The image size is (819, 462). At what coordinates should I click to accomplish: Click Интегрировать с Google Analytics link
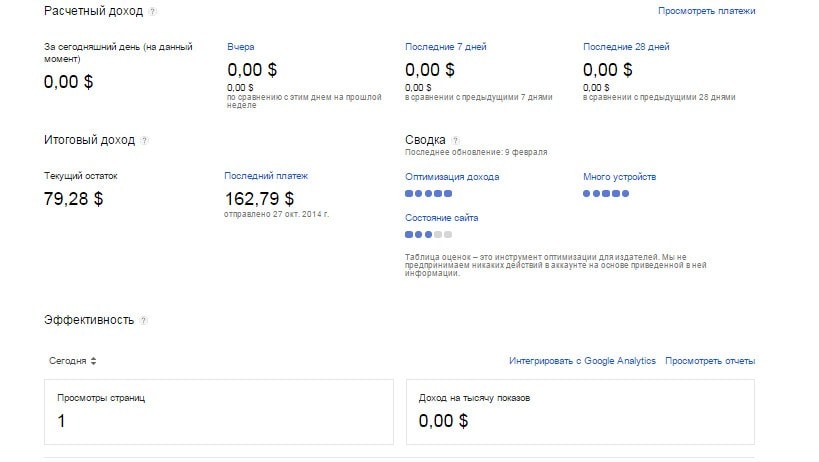click(x=582, y=361)
